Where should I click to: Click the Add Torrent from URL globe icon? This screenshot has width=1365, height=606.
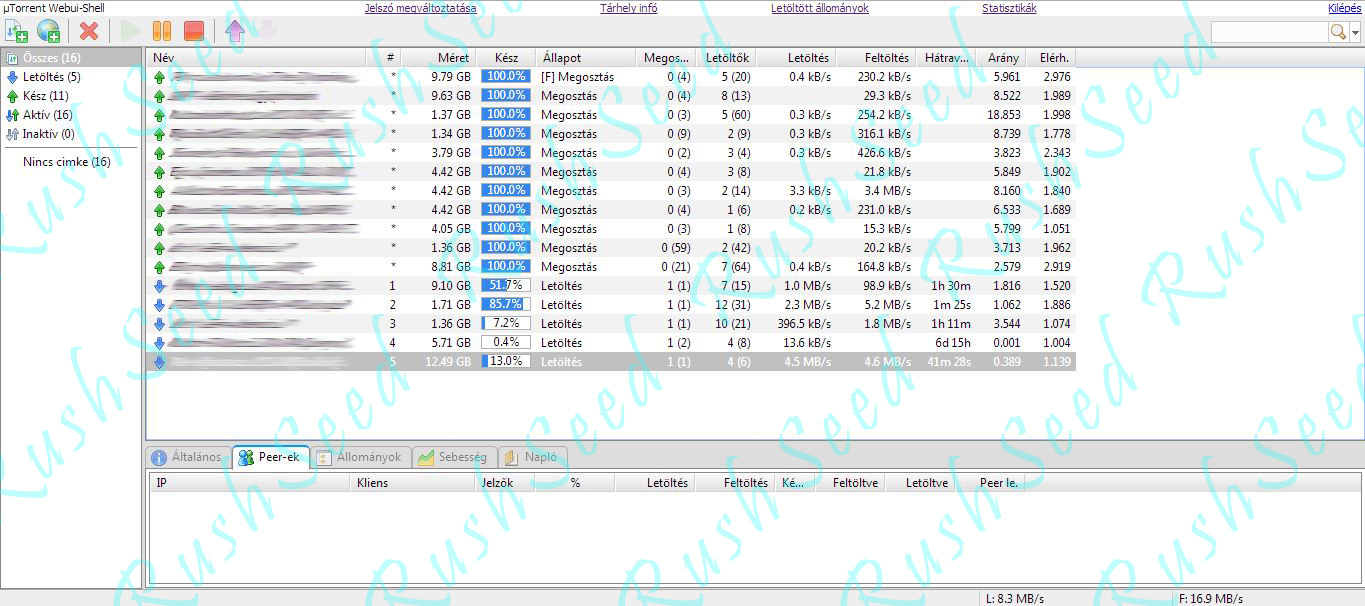point(48,31)
